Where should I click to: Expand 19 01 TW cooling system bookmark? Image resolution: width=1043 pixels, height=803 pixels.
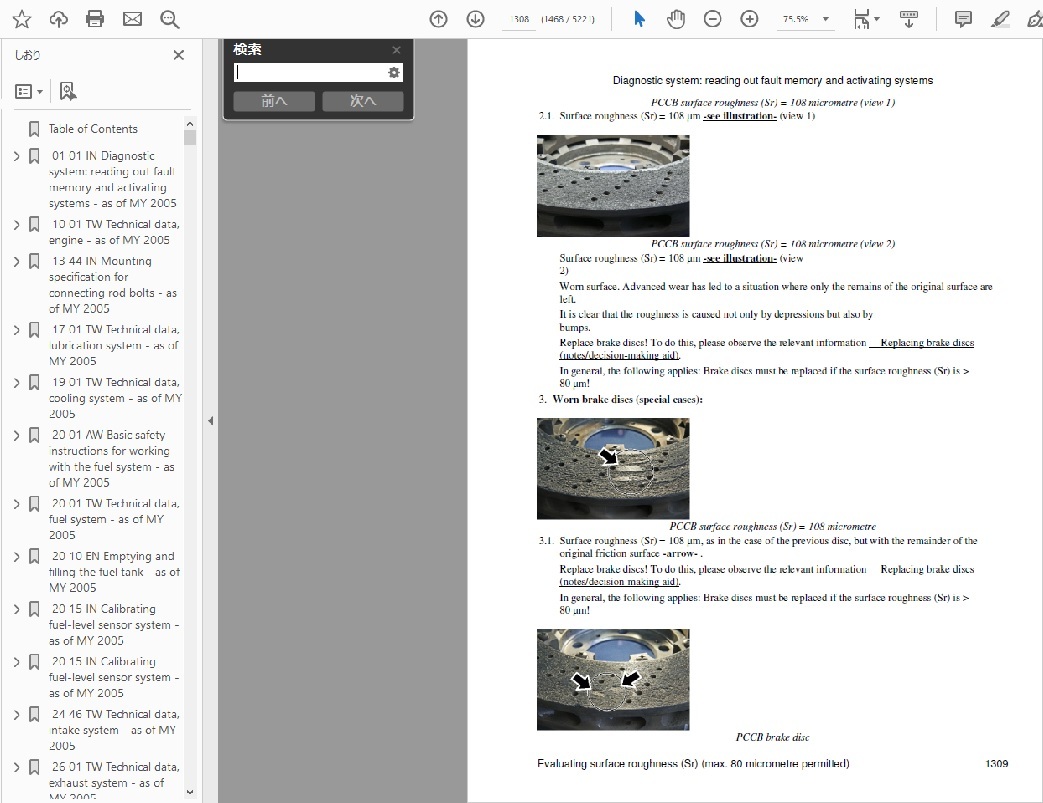(17, 383)
